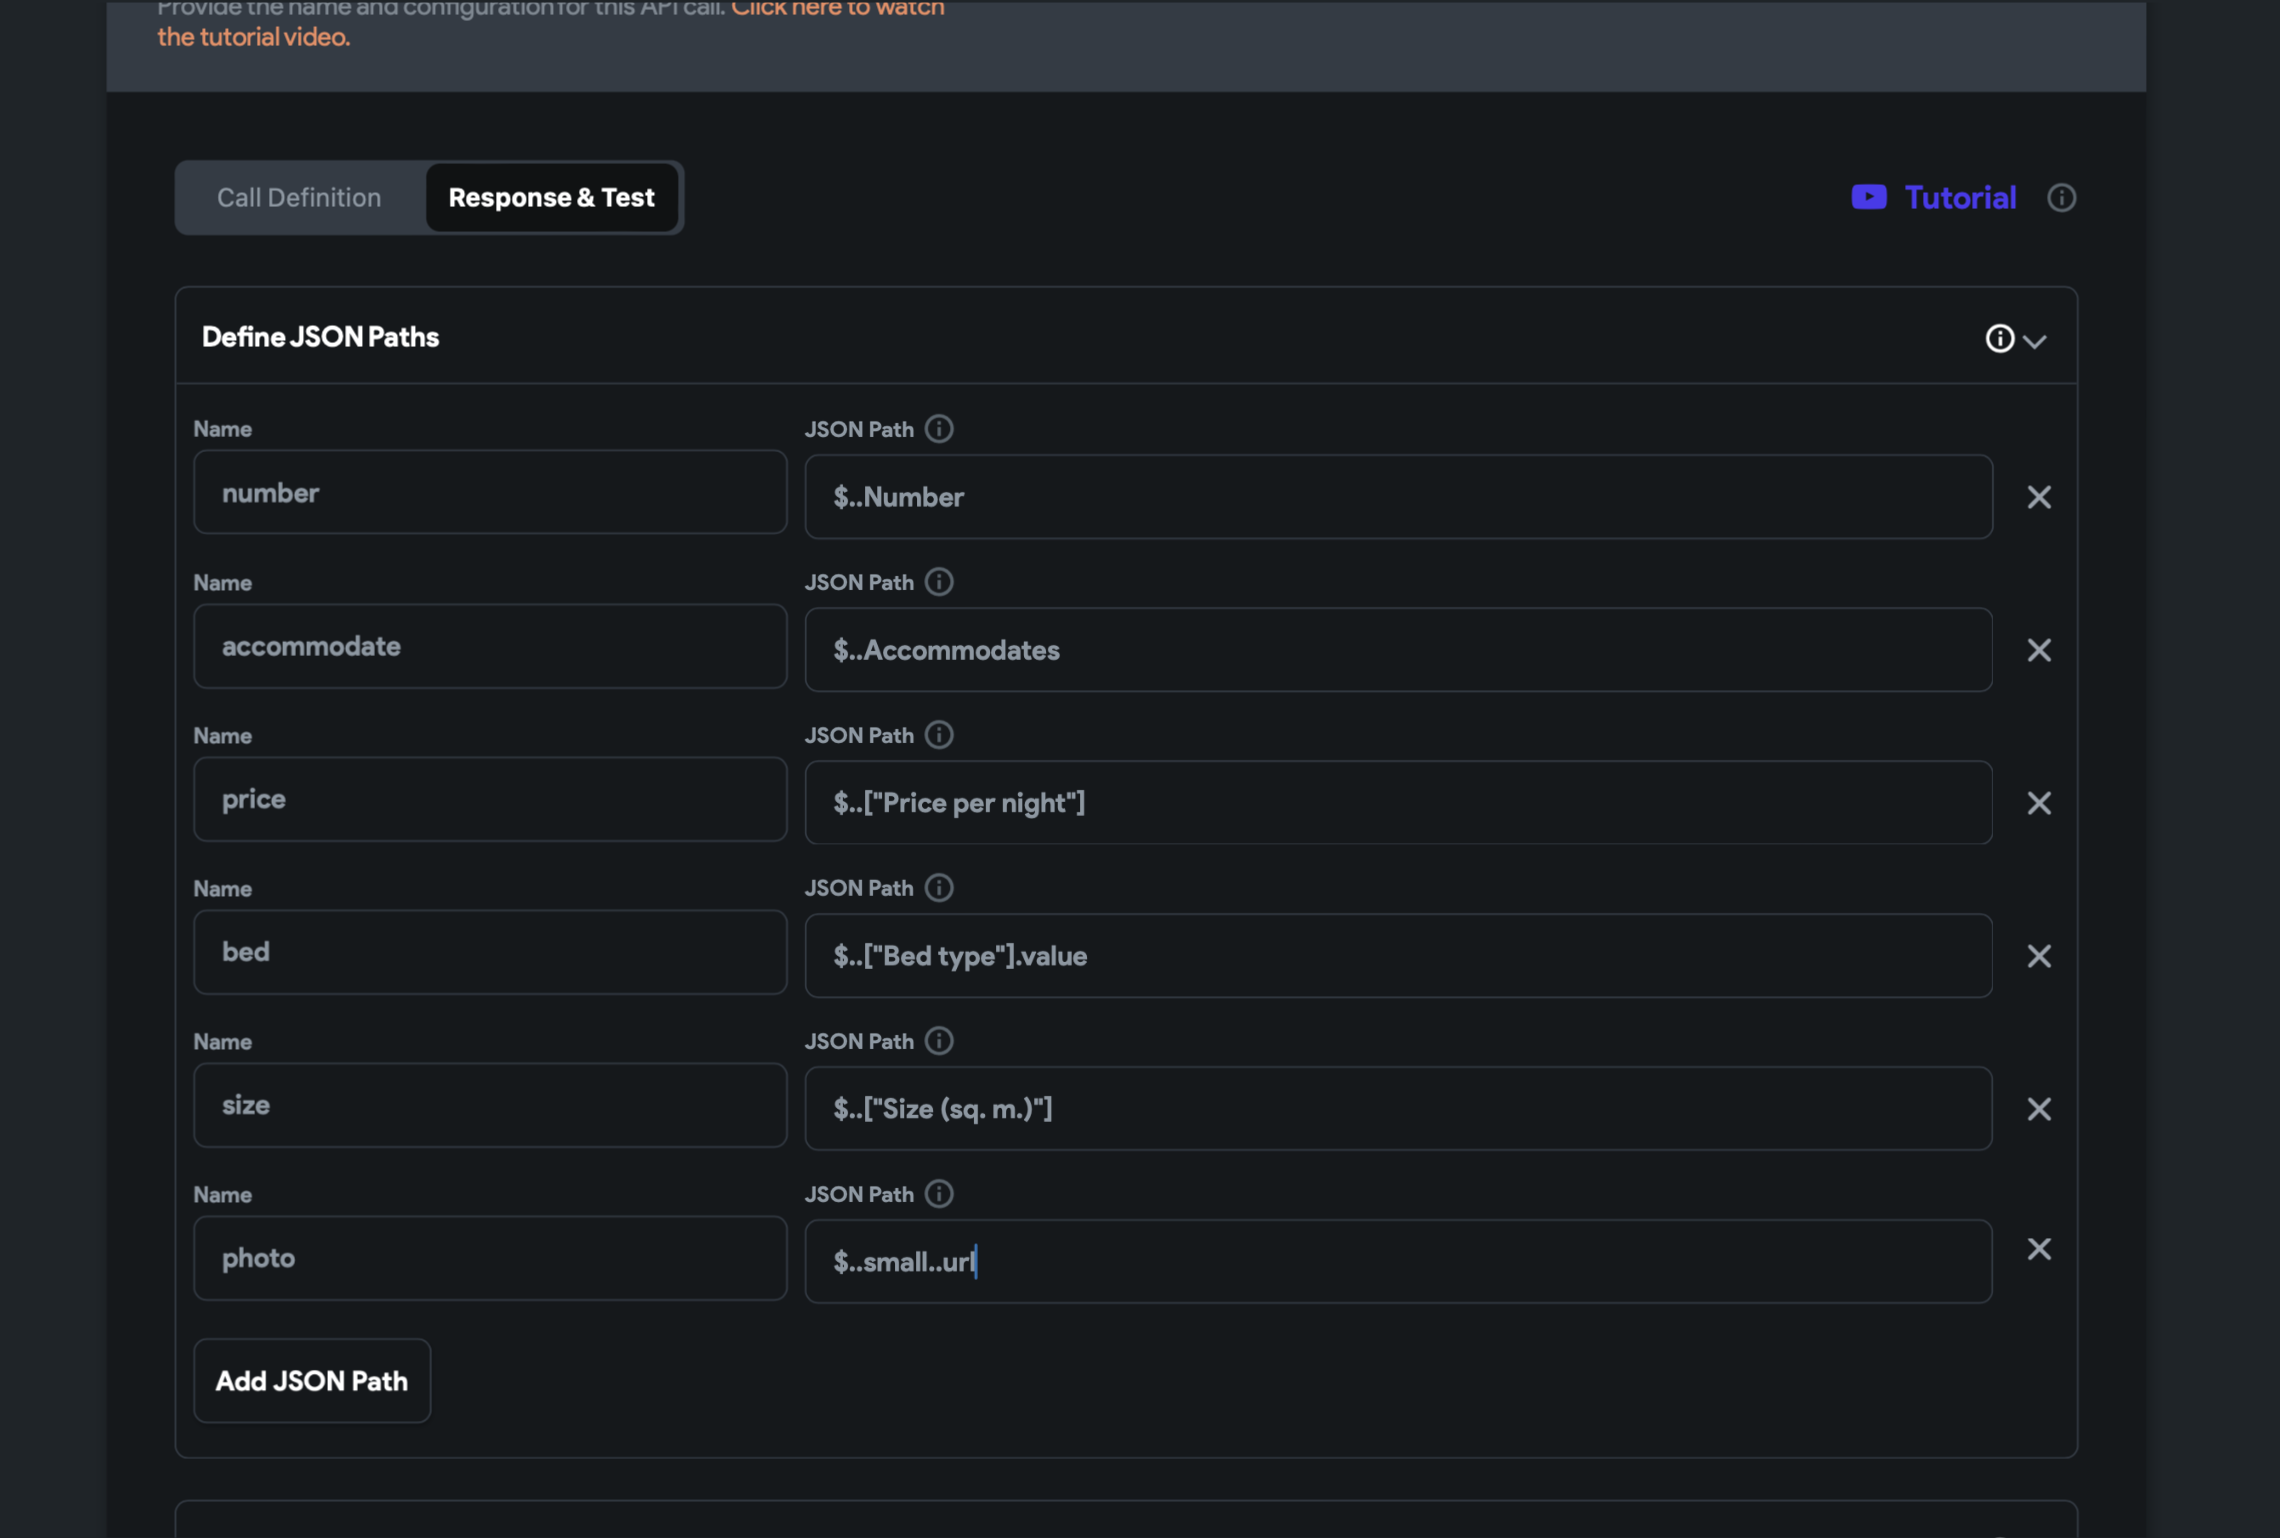Click info icon next to Tutorial
This screenshot has height=1538, width=2280.
point(2061,198)
